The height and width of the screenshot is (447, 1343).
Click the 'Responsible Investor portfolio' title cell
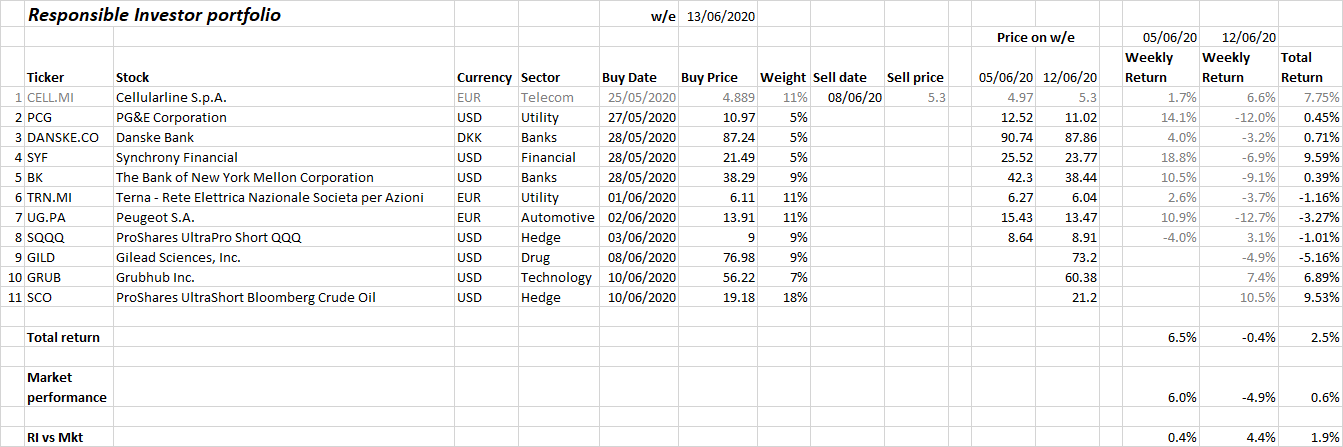(x=154, y=16)
